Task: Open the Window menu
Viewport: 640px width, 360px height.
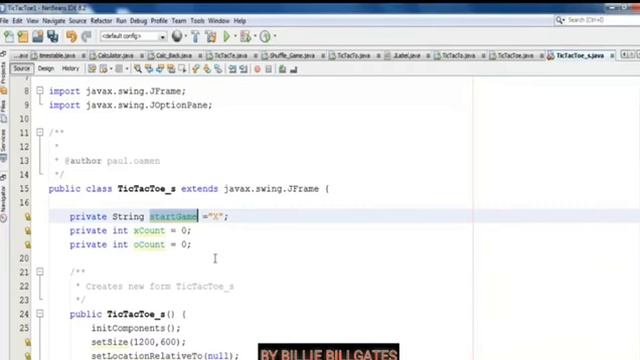Action: point(219,21)
